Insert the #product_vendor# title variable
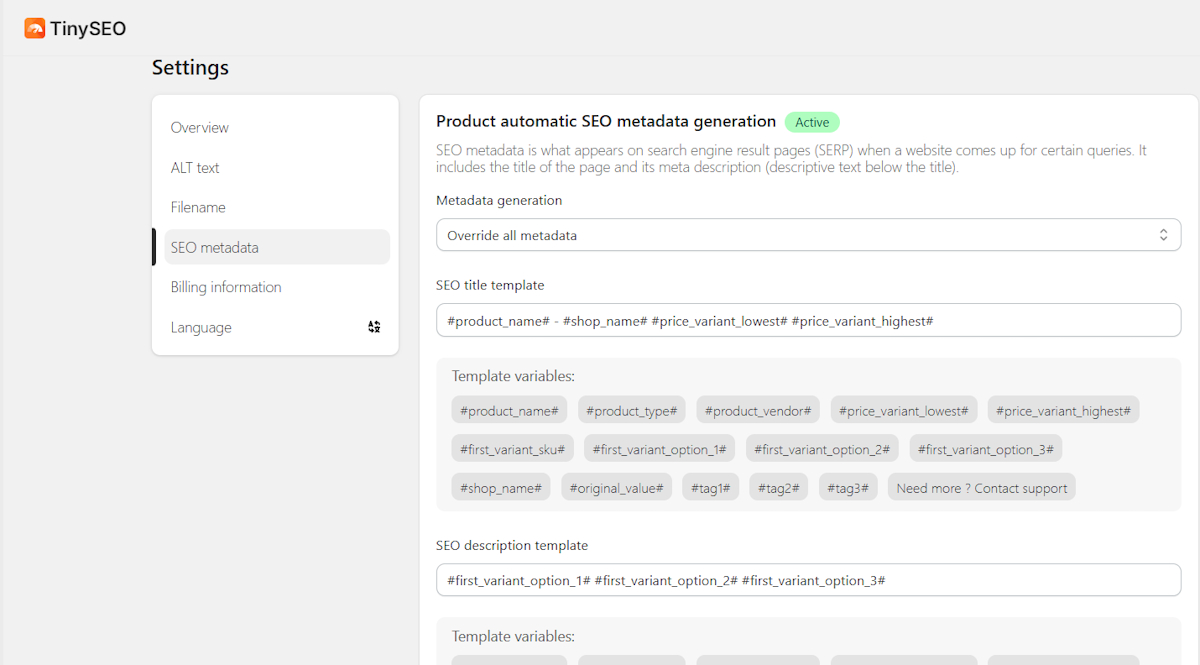The width and height of the screenshot is (1200, 665). (757, 410)
